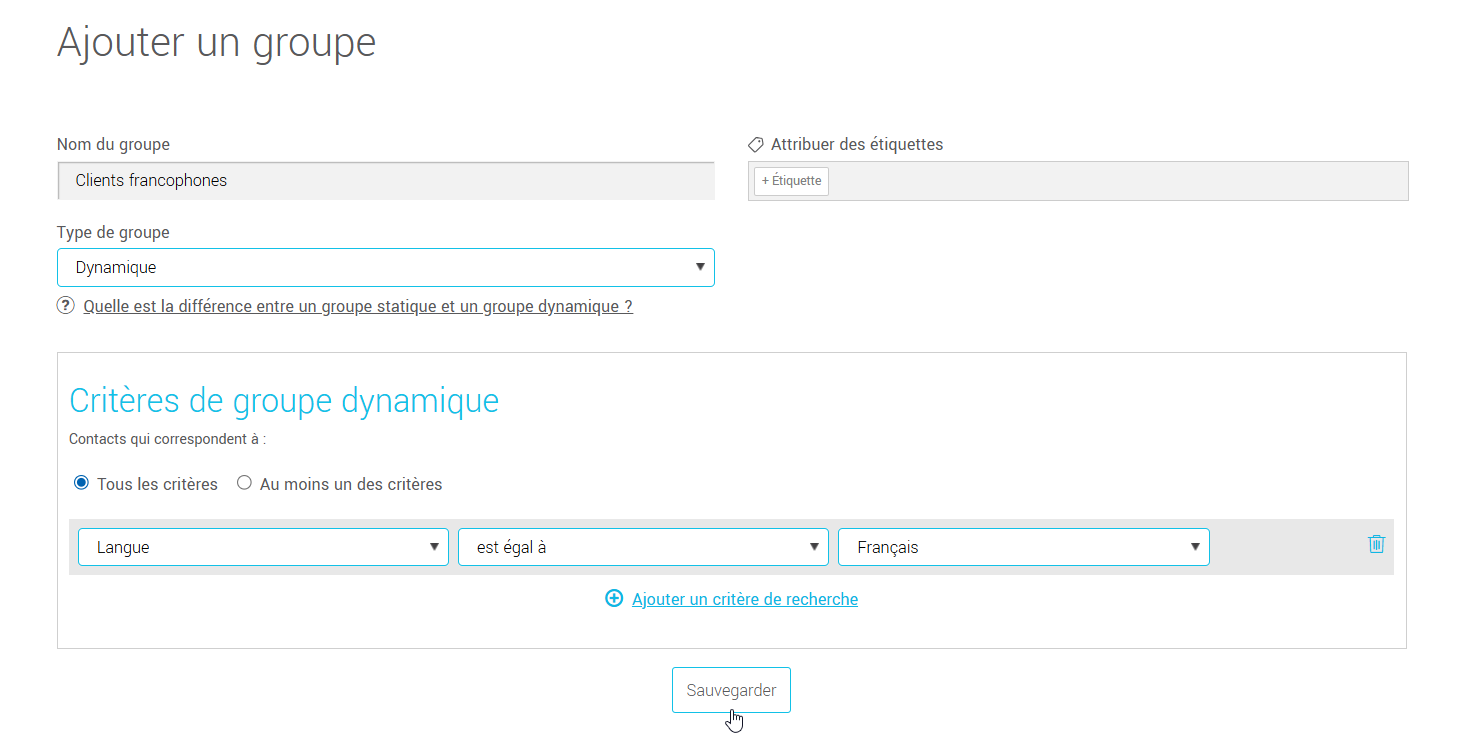The image size is (1479, 749).
Task: Click the Sauvegarder button
Action: pyautogui.click(x=731, y=690)
